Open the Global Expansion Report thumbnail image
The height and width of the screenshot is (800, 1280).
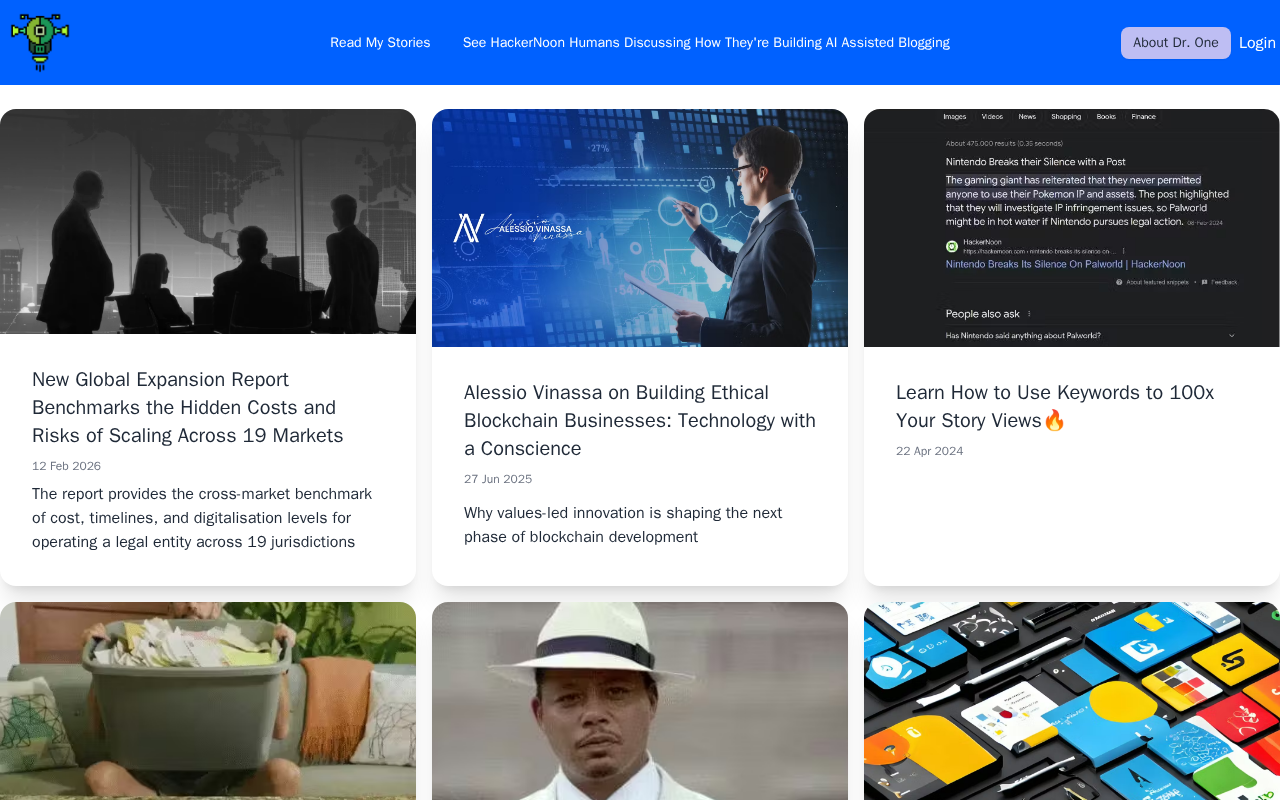coord(208,221)
